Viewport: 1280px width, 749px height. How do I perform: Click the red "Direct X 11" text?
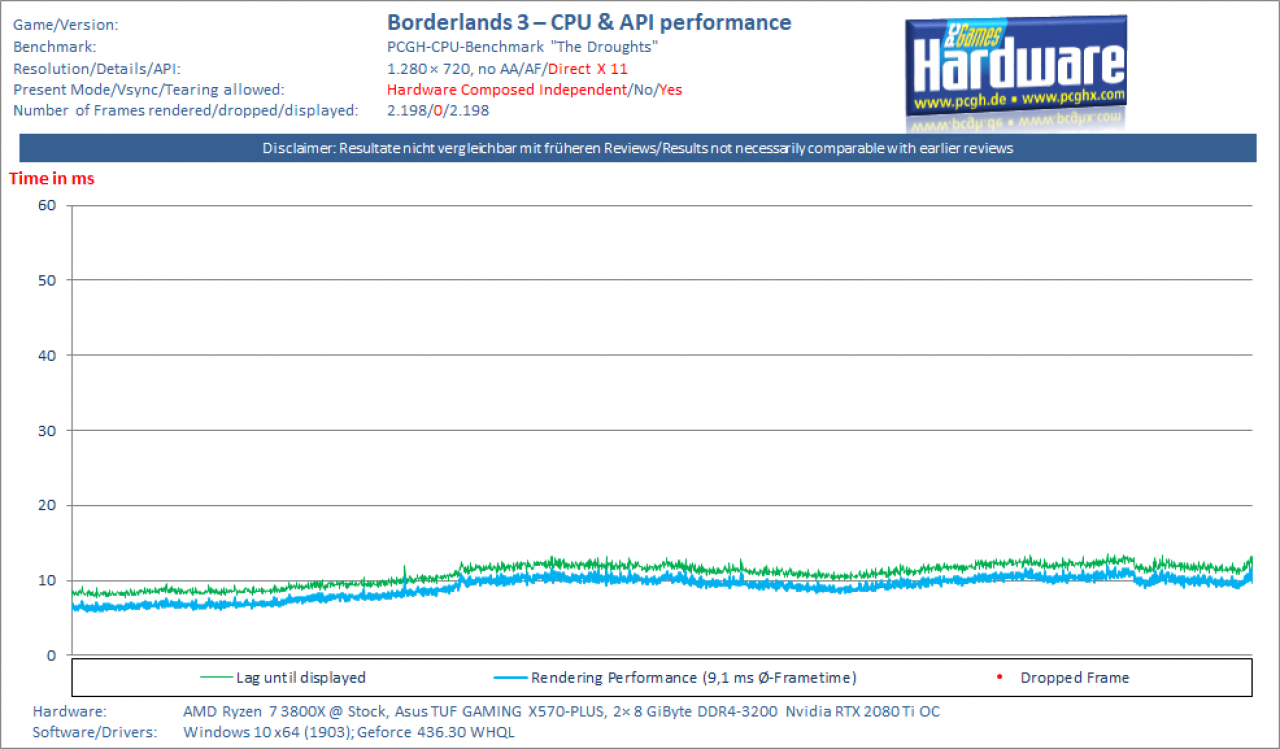tap(588, 68)
